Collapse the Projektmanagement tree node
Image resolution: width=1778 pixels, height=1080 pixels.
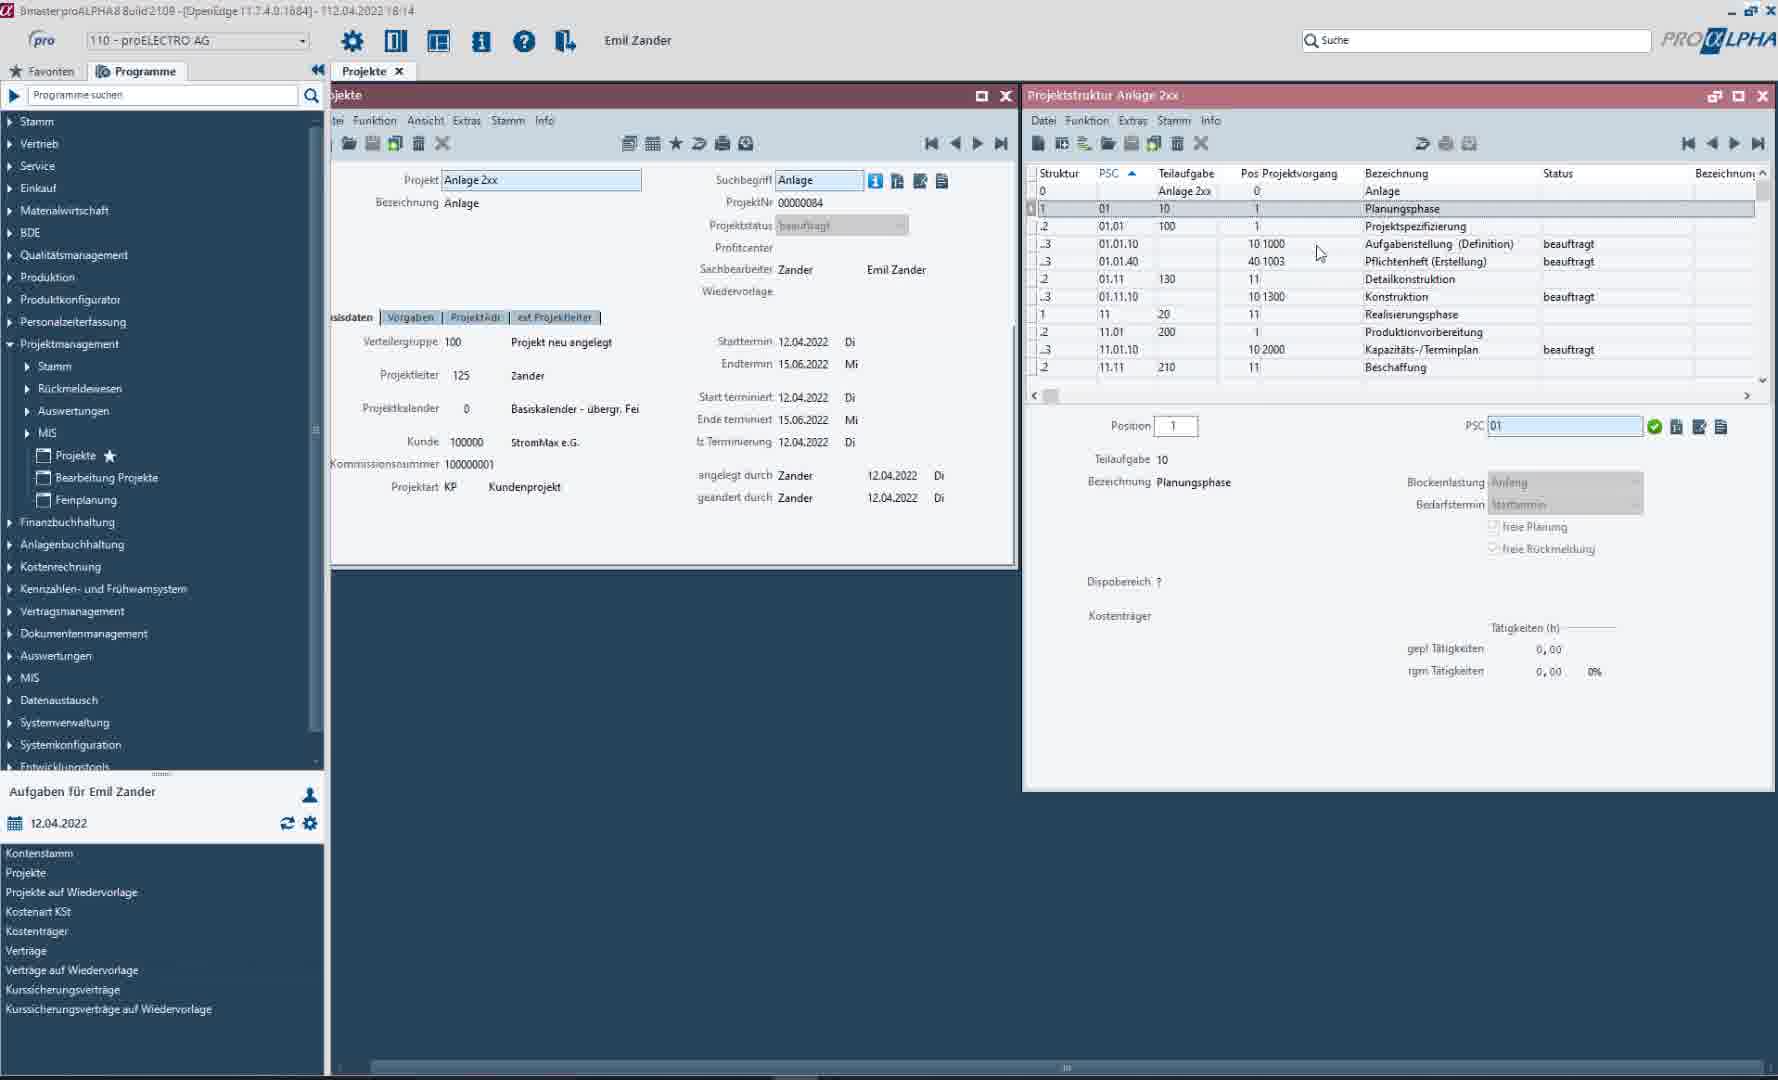tap(10, 344)
